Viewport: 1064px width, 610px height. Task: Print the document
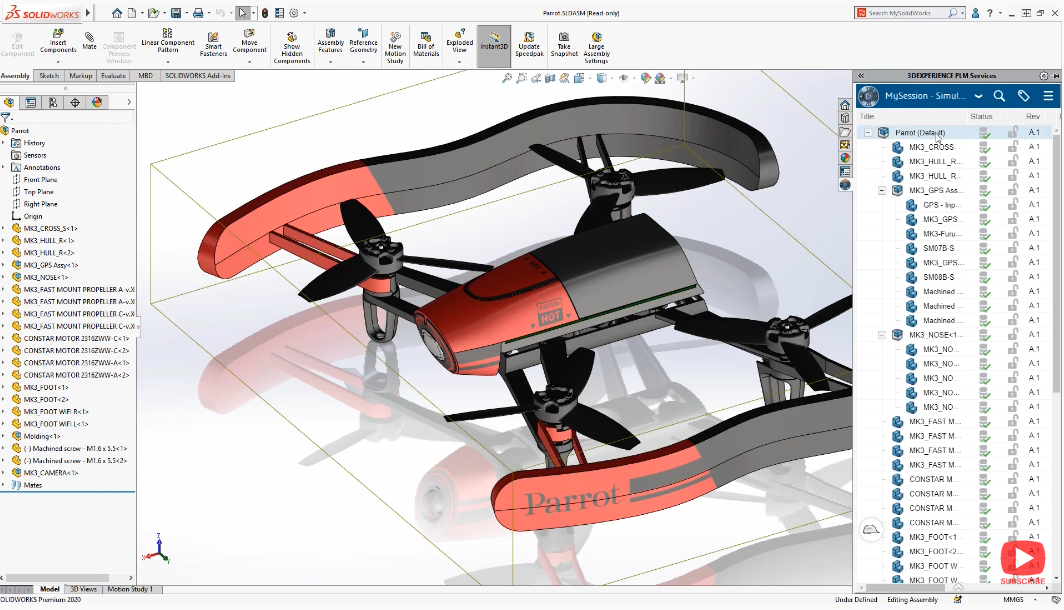coord(197,13)
